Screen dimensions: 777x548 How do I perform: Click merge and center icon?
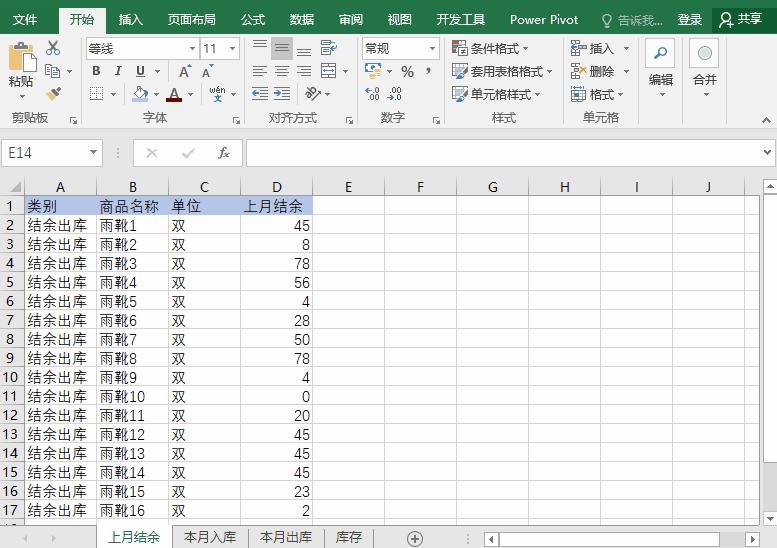[329, 71]
